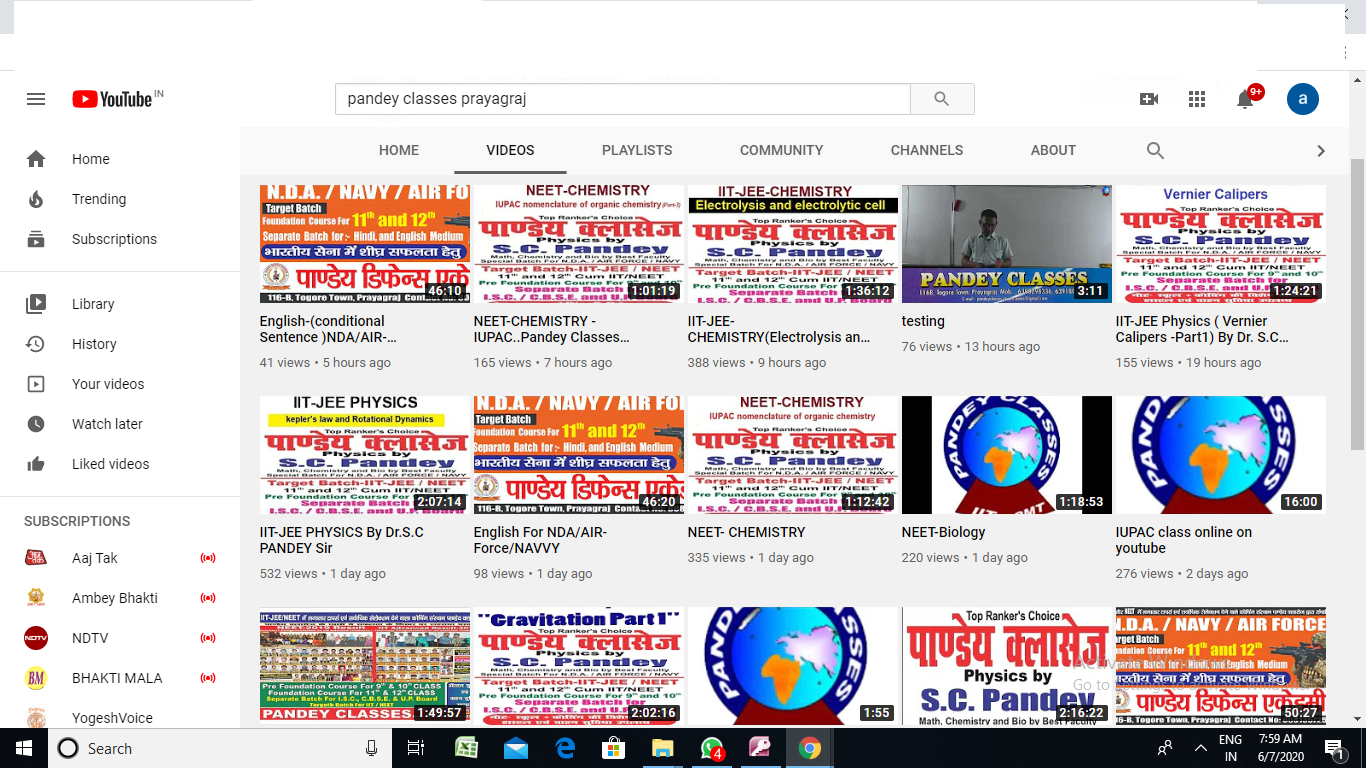The width and height of the screenshot is (1366, 768).
Task: Open the hamburger guide menu
Action: tap(36, 99)
